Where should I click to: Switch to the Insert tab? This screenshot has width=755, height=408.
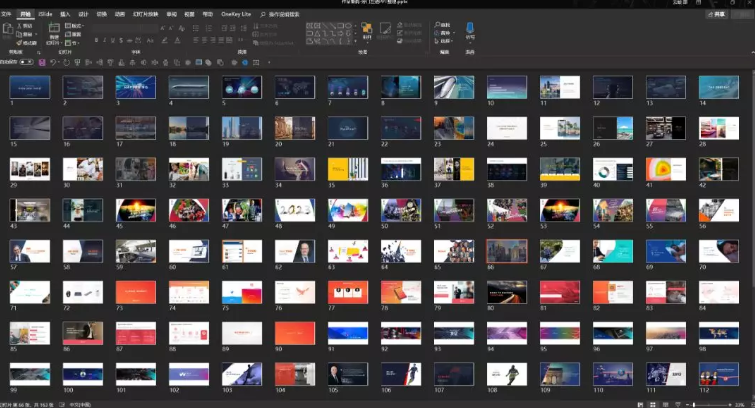[65, 14]
